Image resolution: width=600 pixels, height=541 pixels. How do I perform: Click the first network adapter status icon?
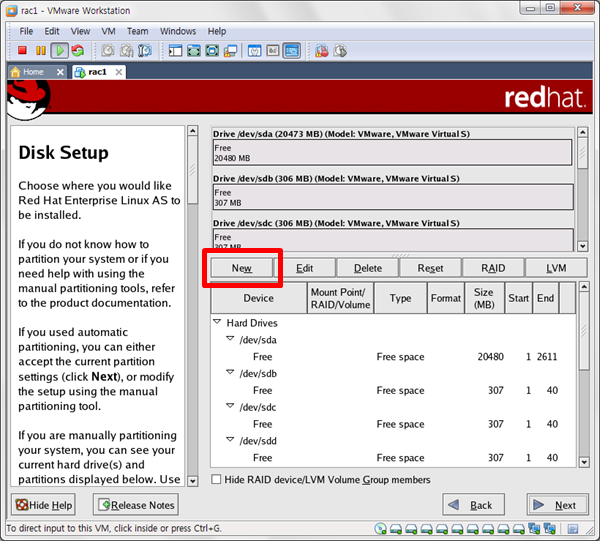(x=534, y=529)
